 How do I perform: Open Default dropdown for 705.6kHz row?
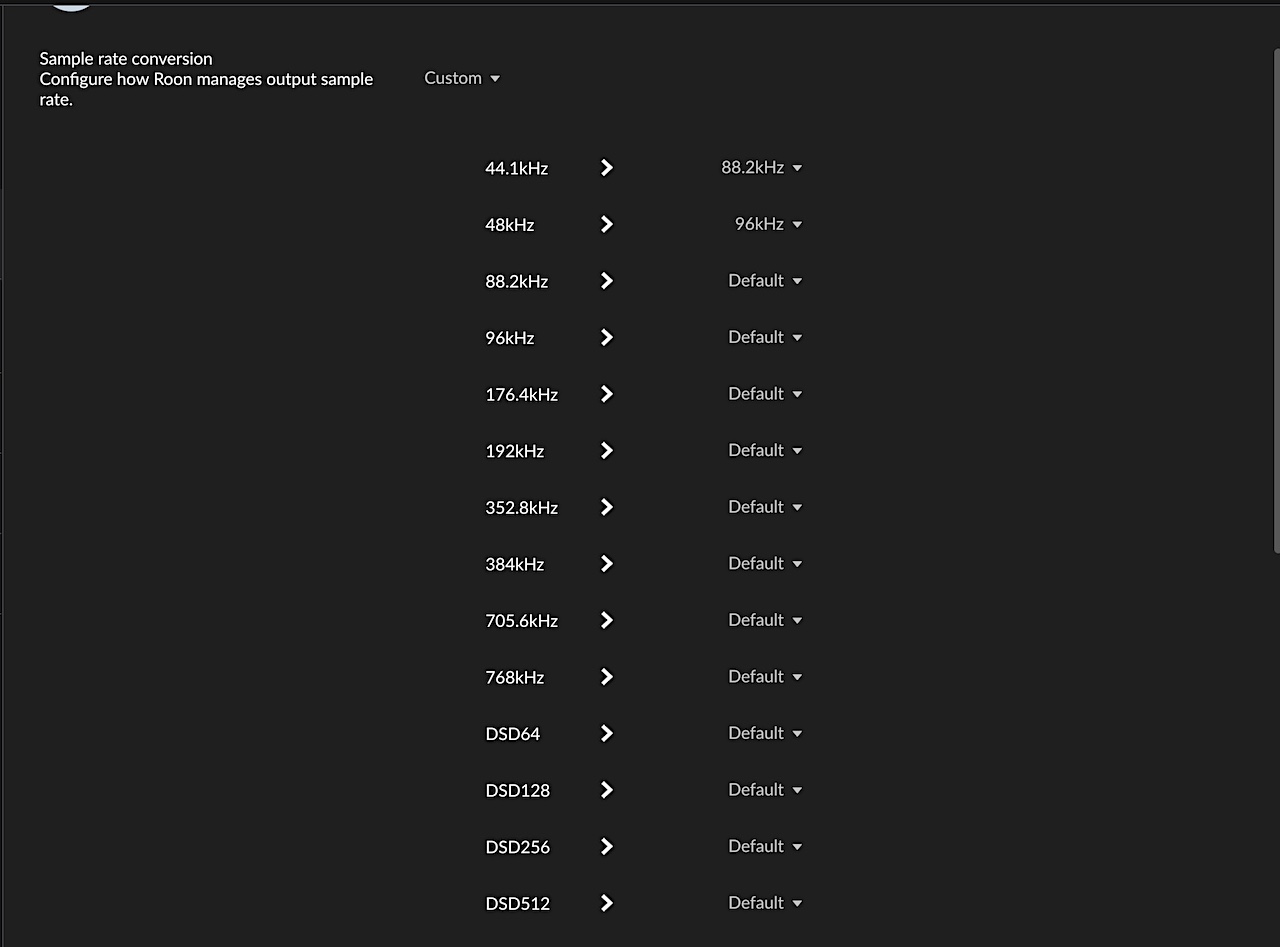click(x=764, y=620)
